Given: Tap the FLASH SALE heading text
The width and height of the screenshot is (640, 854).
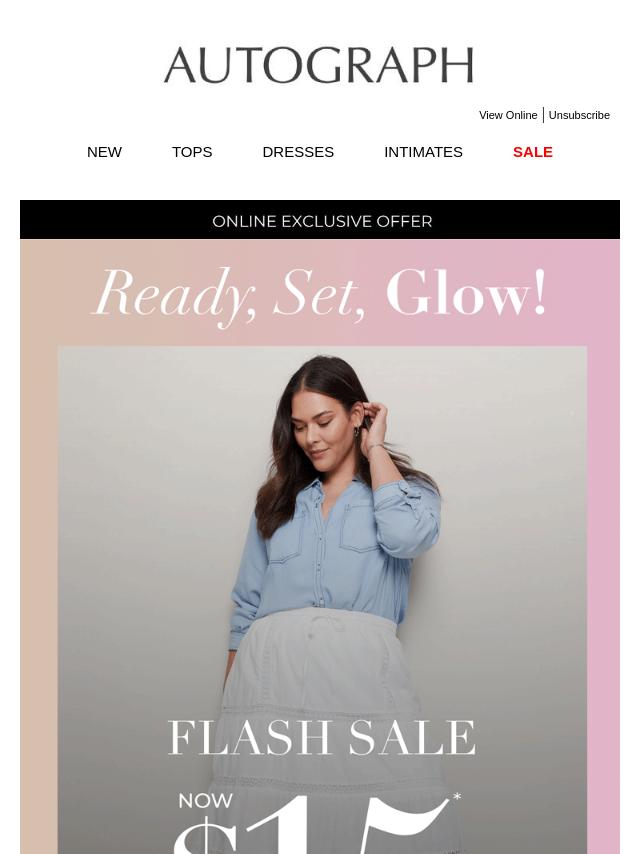Looking at the screenshot, I should [x=321, y=737].
